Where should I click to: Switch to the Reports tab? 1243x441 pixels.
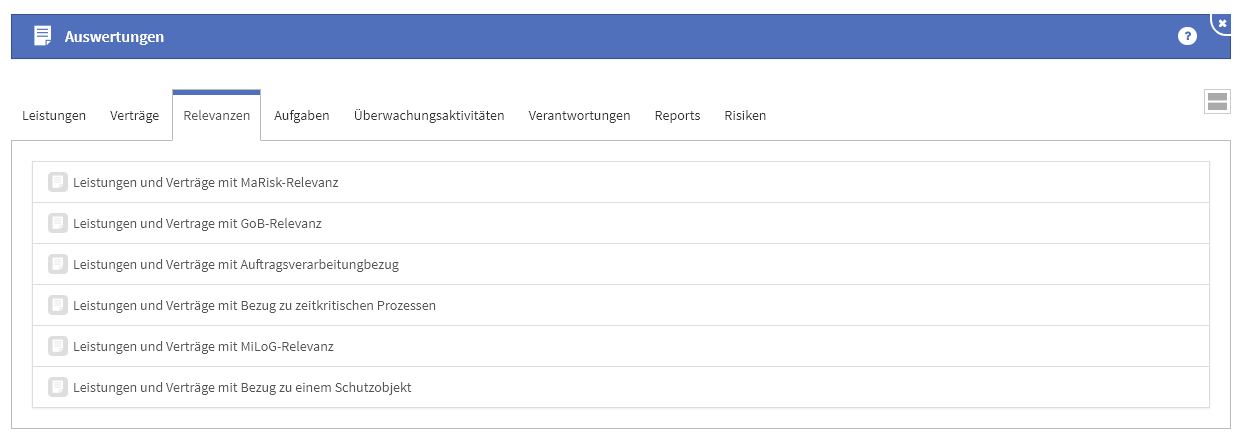tap(677, 116)
